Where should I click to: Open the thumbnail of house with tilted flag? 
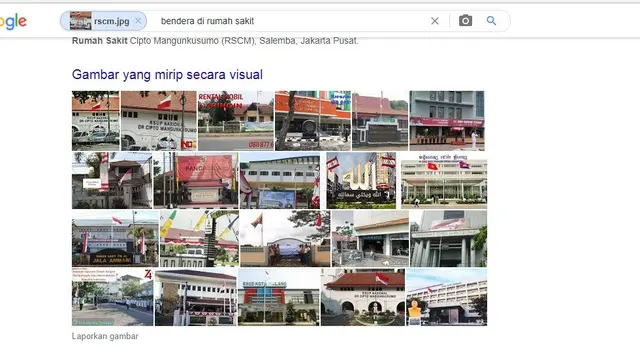tap(112, 180)
